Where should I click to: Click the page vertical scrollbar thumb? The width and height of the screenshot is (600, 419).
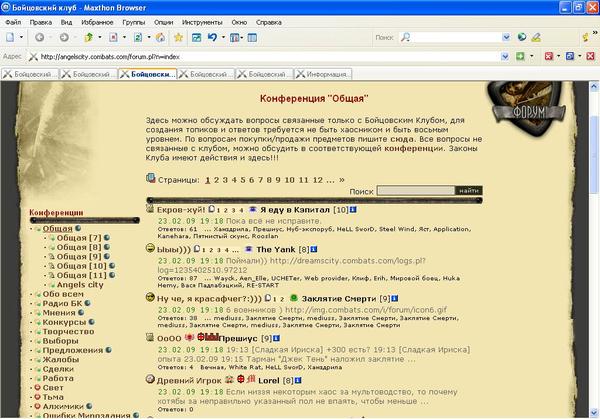[x=594, y=155]
